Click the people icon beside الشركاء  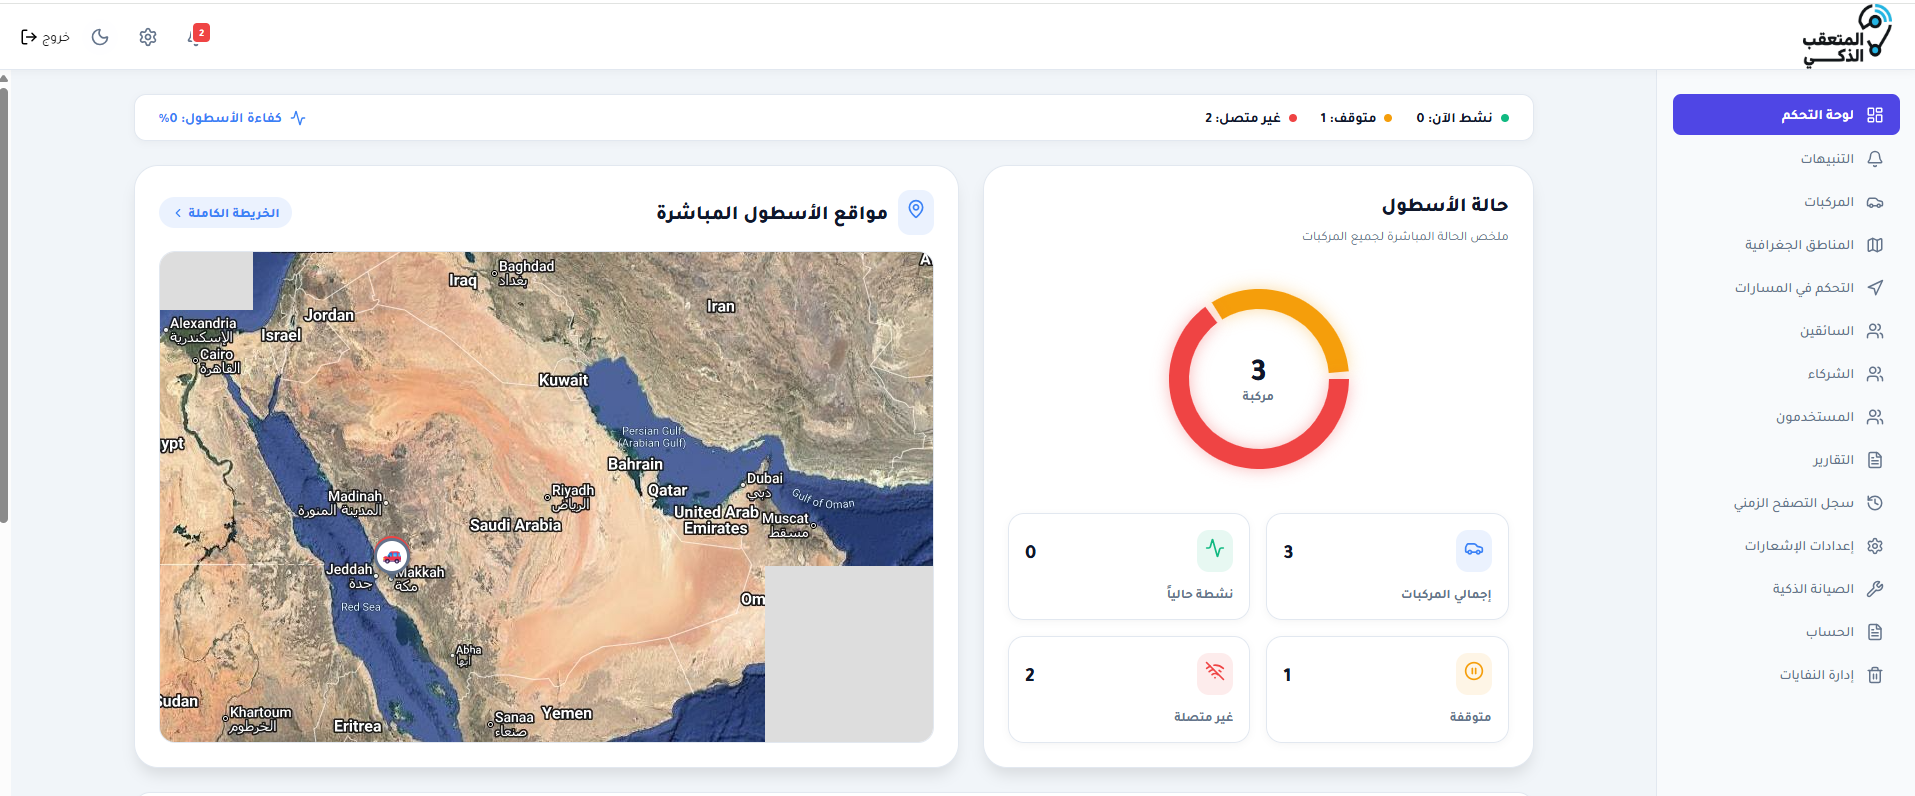tap(1875, 374)
